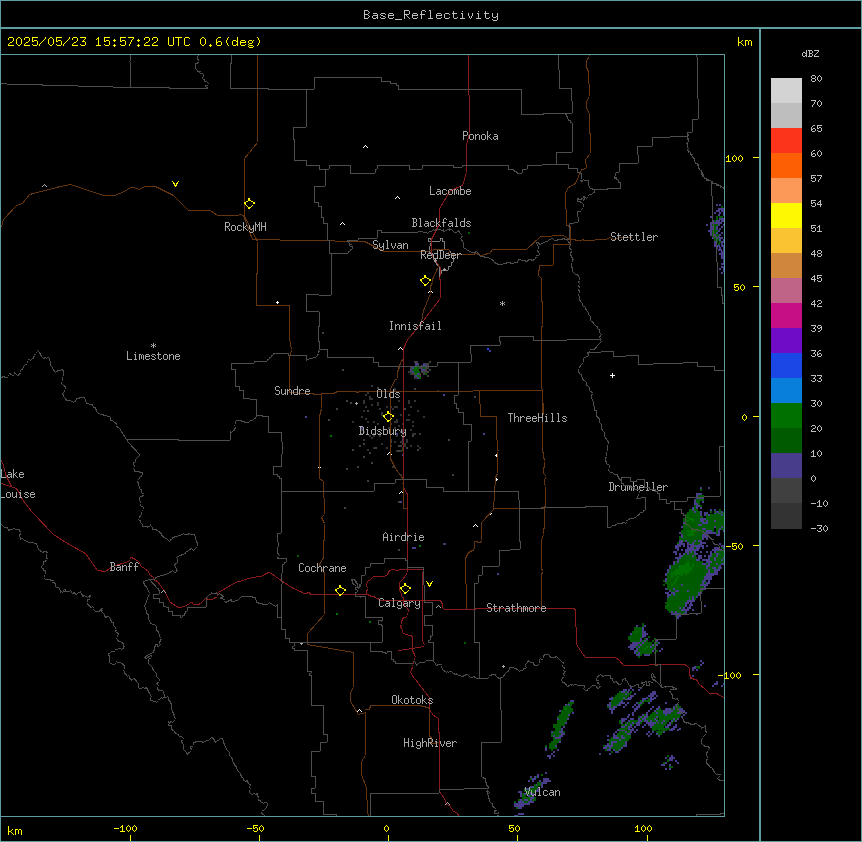Click the RedDeer city label

pos(440,255)
